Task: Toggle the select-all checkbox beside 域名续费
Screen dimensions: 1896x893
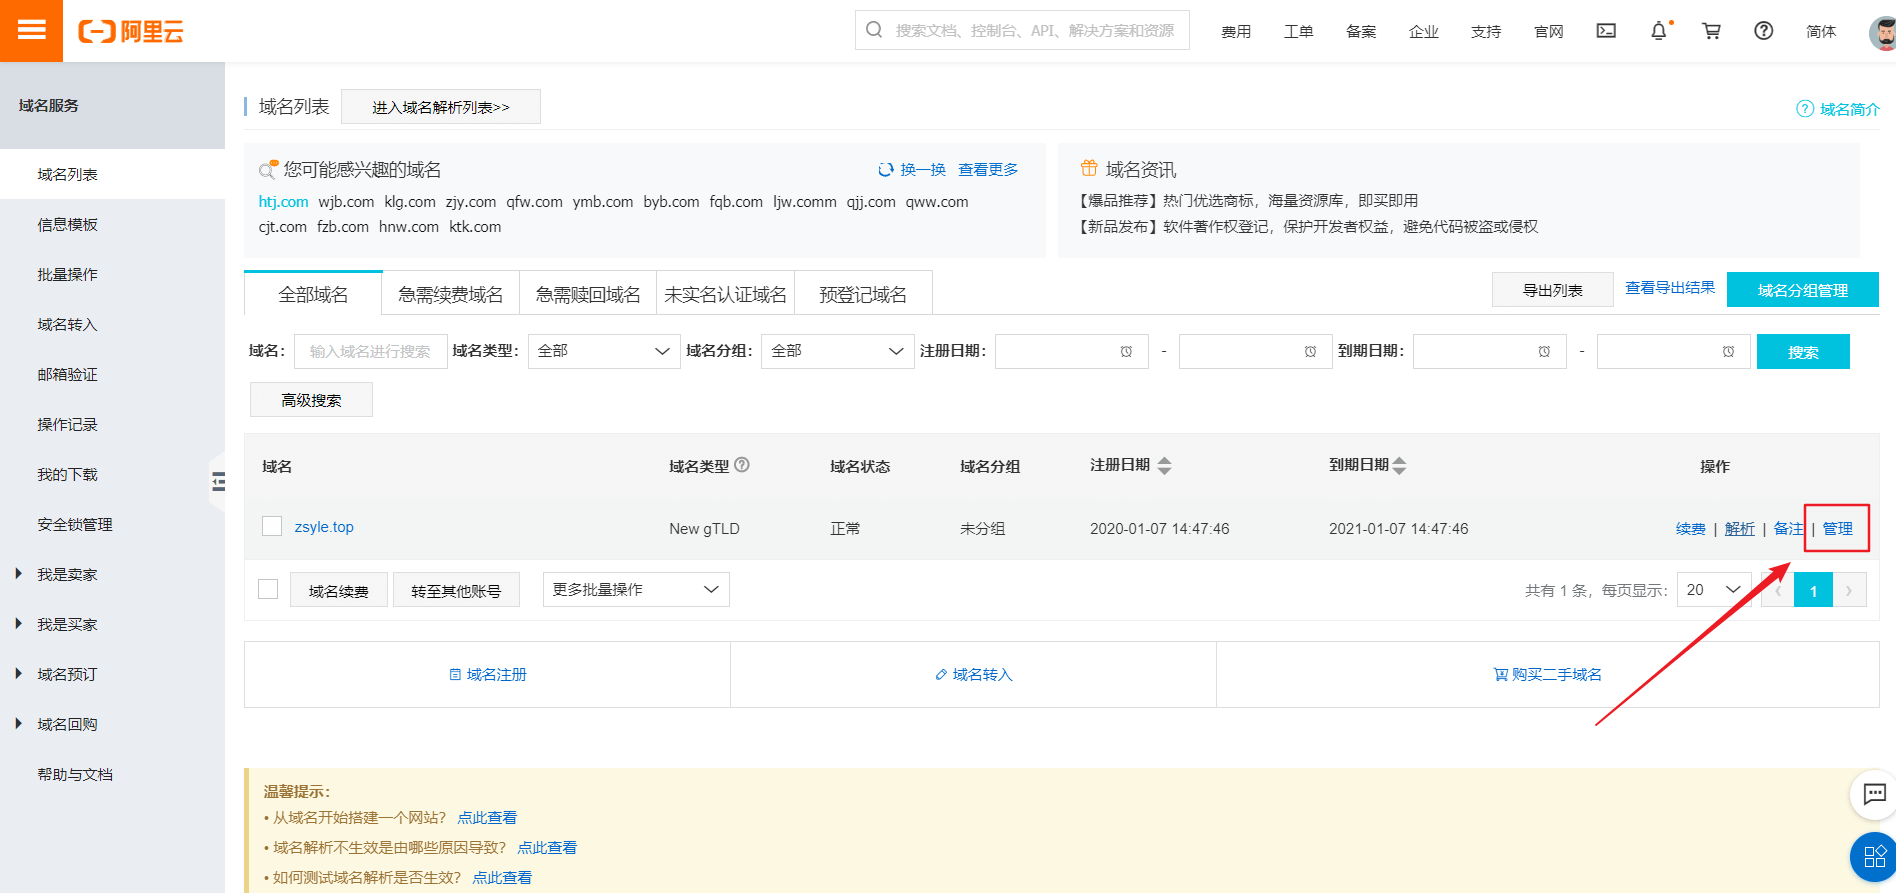Action: coord(268,589)
